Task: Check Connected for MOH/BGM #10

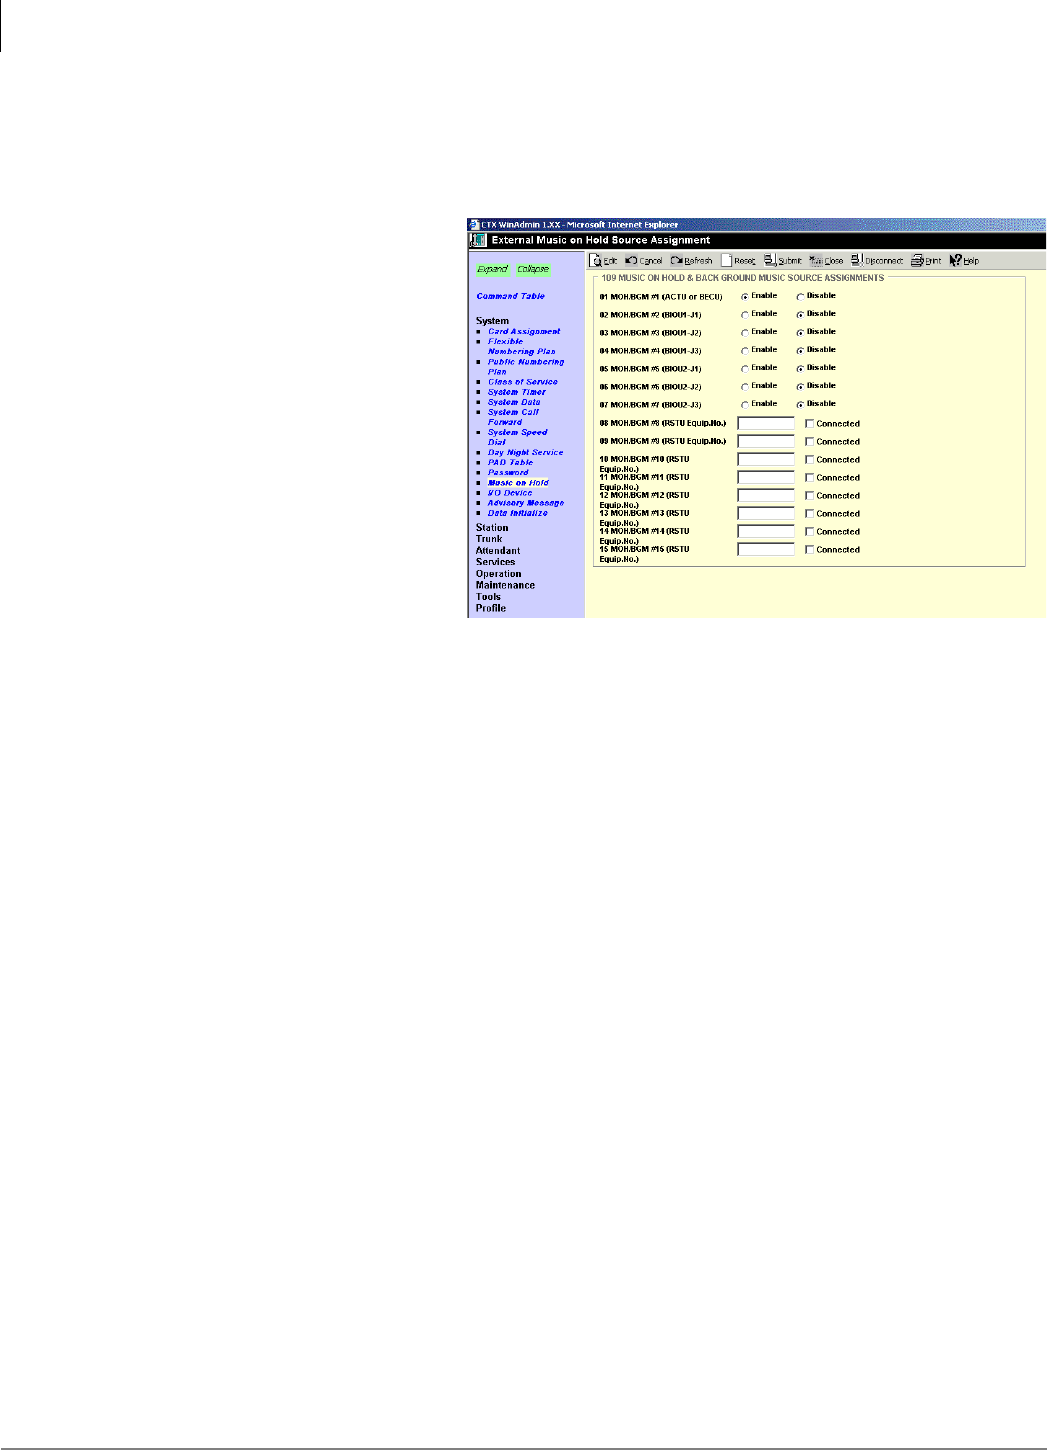Action: [810, 459]
